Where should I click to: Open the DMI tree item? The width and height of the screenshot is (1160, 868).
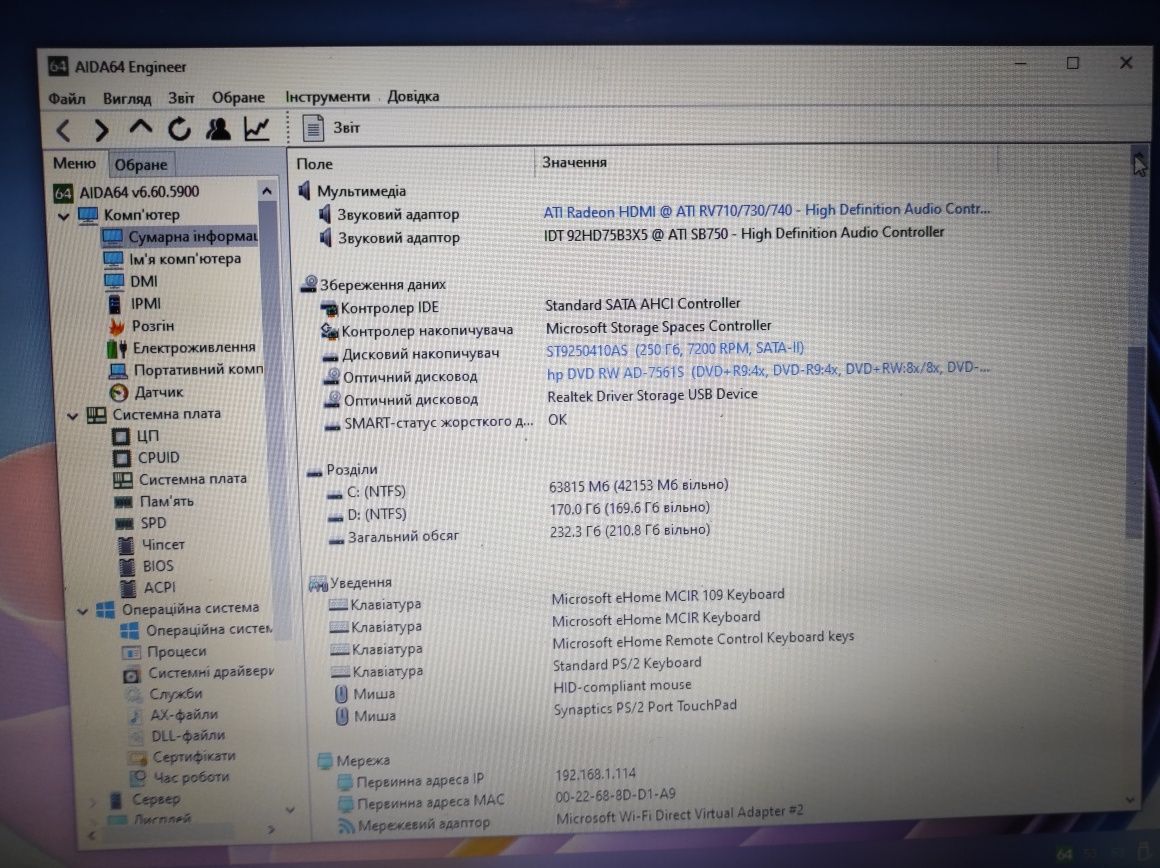131,282
